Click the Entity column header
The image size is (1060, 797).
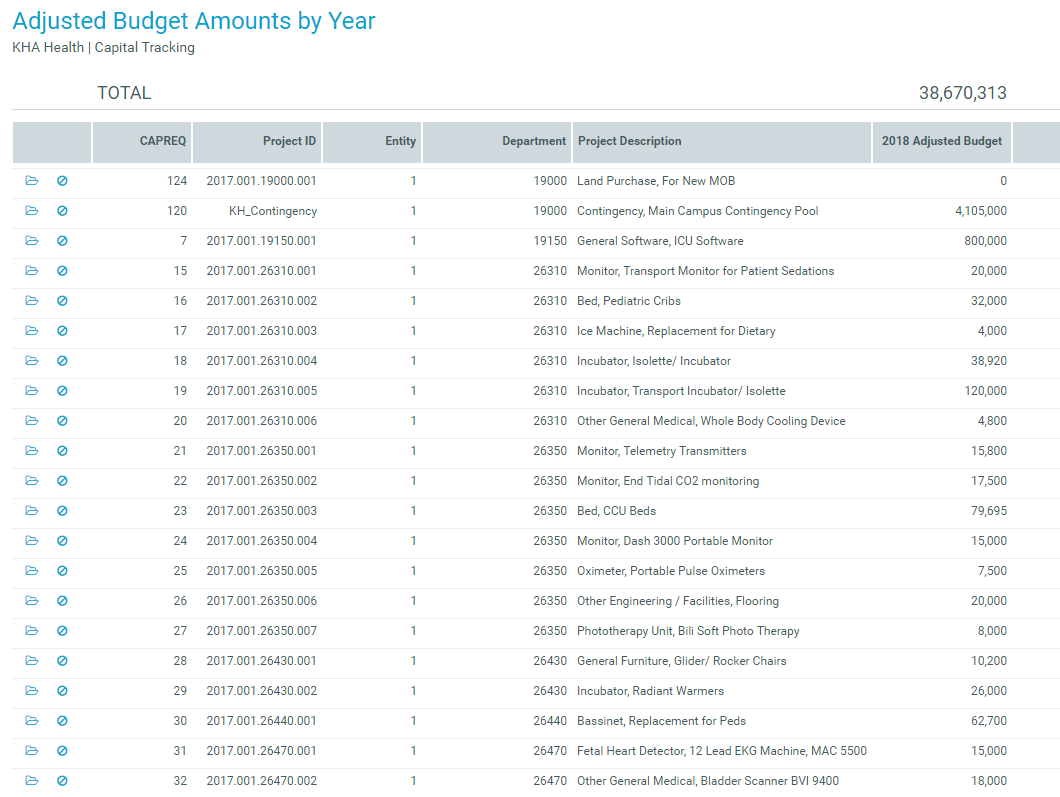(x=372, y=142)
